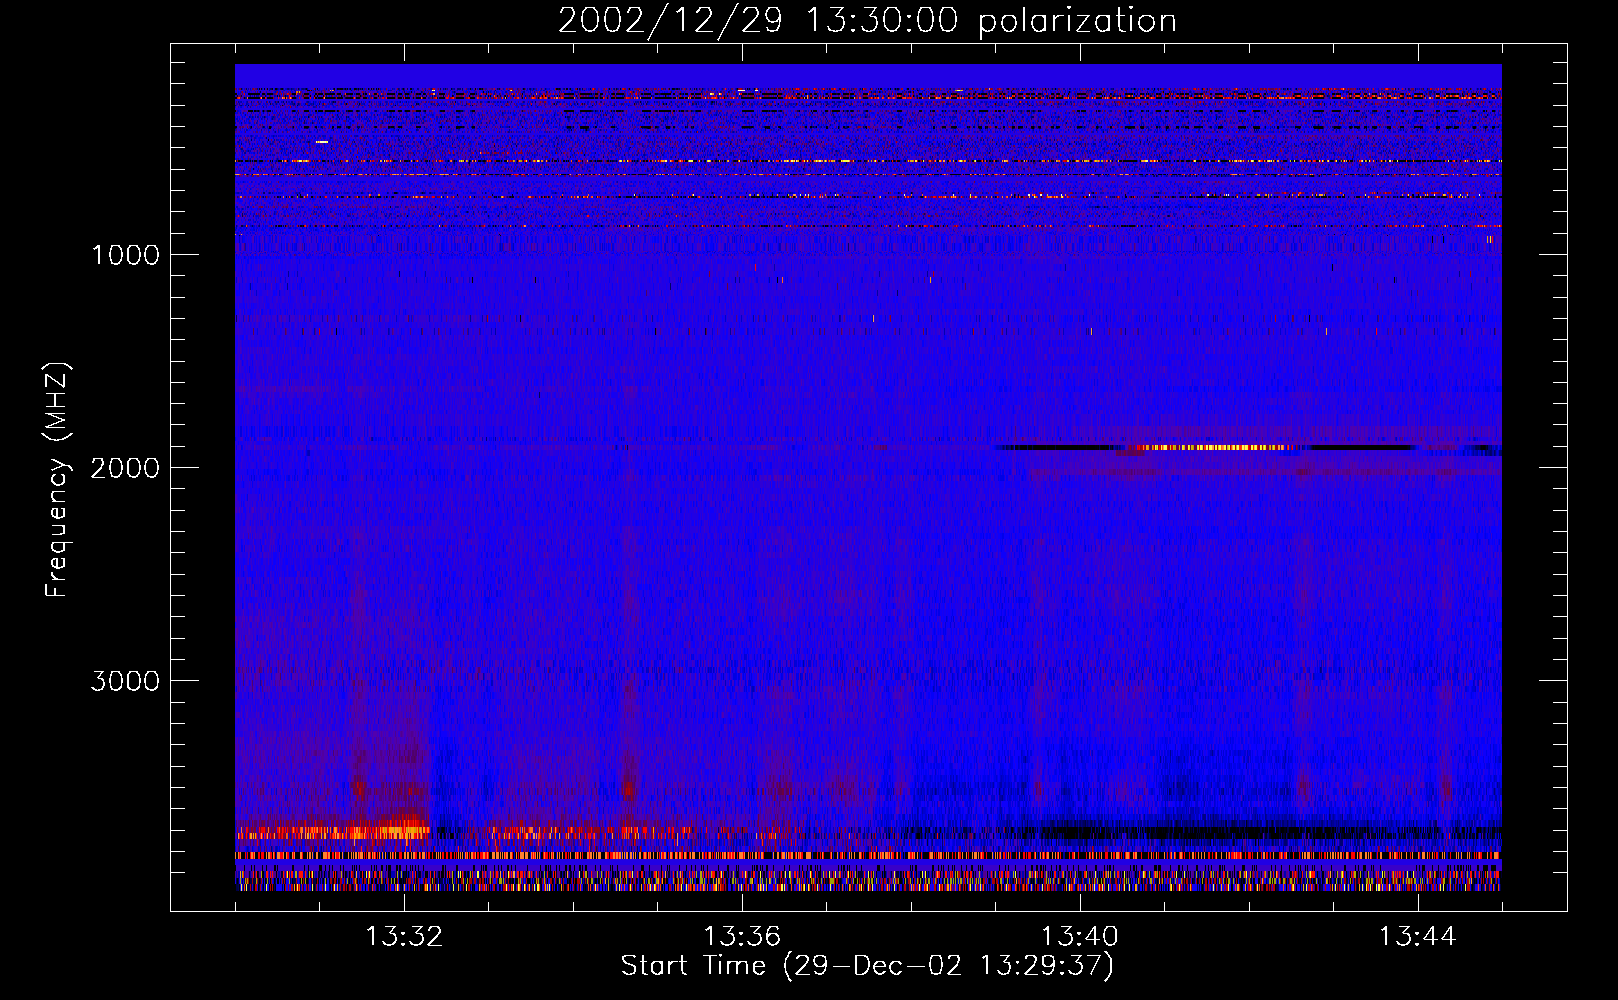Click the 13:44 time tick label
The image size is (1618, 1000).
[1418, 937]
